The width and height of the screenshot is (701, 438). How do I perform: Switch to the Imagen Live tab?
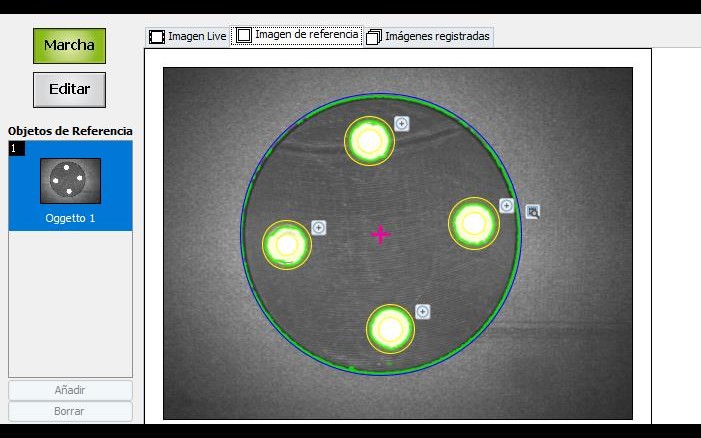[x=187, y=36]
